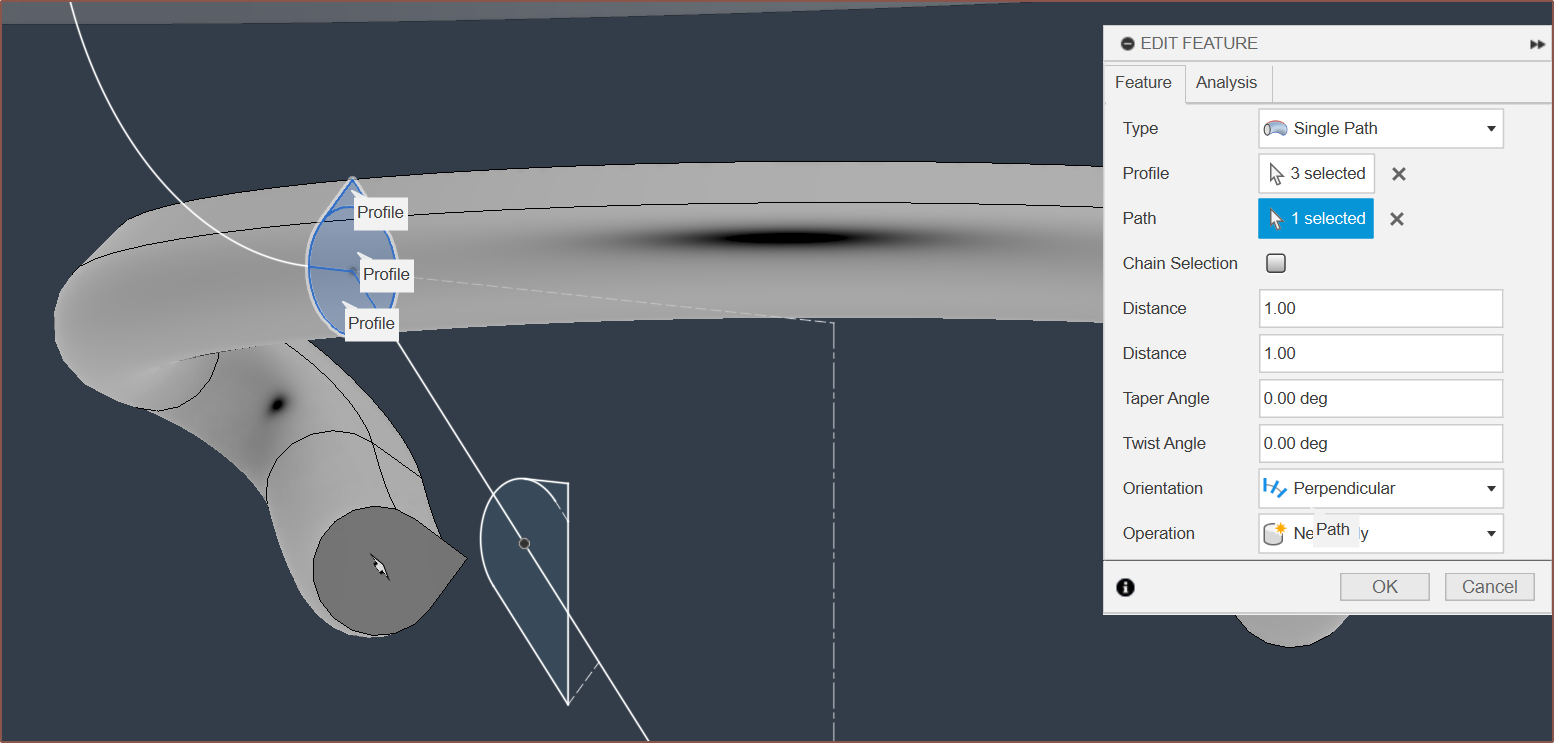Clear the Path selection with X icon
Screen dimensions: 1554x743
click(x=1397, y=219)
